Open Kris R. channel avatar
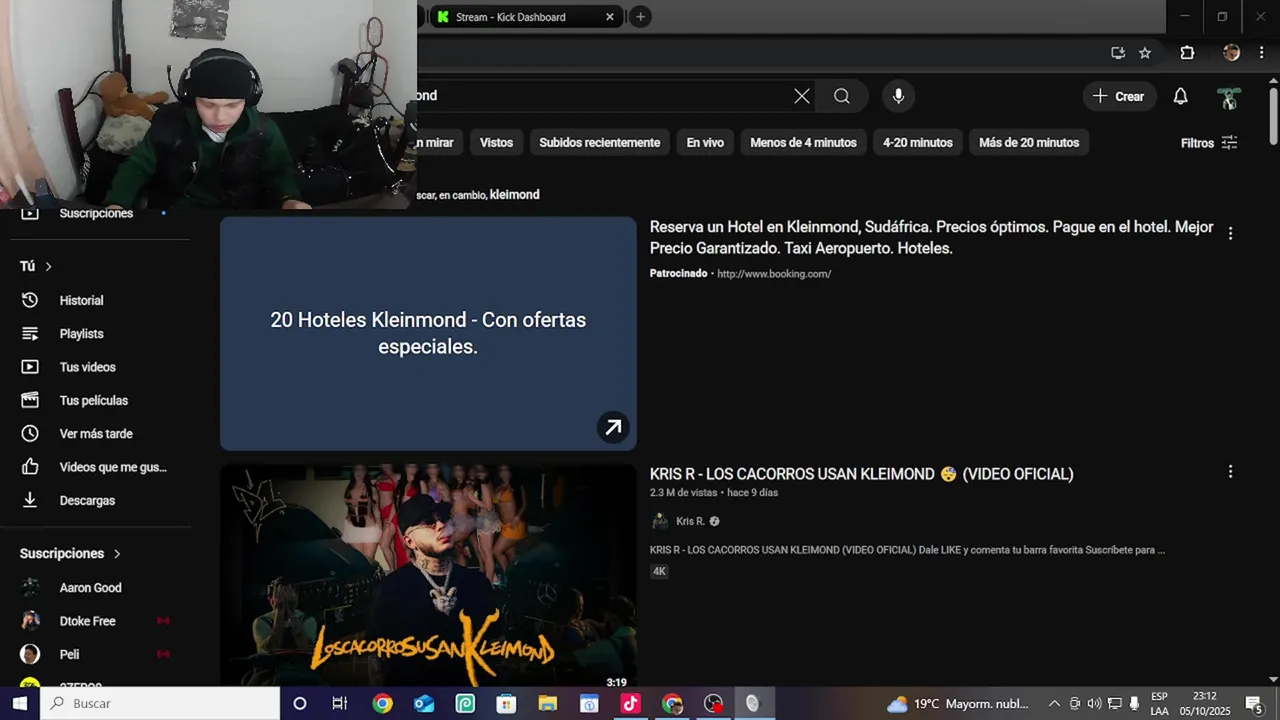This screenshot has height=720, width=1280. pos(660,521)
